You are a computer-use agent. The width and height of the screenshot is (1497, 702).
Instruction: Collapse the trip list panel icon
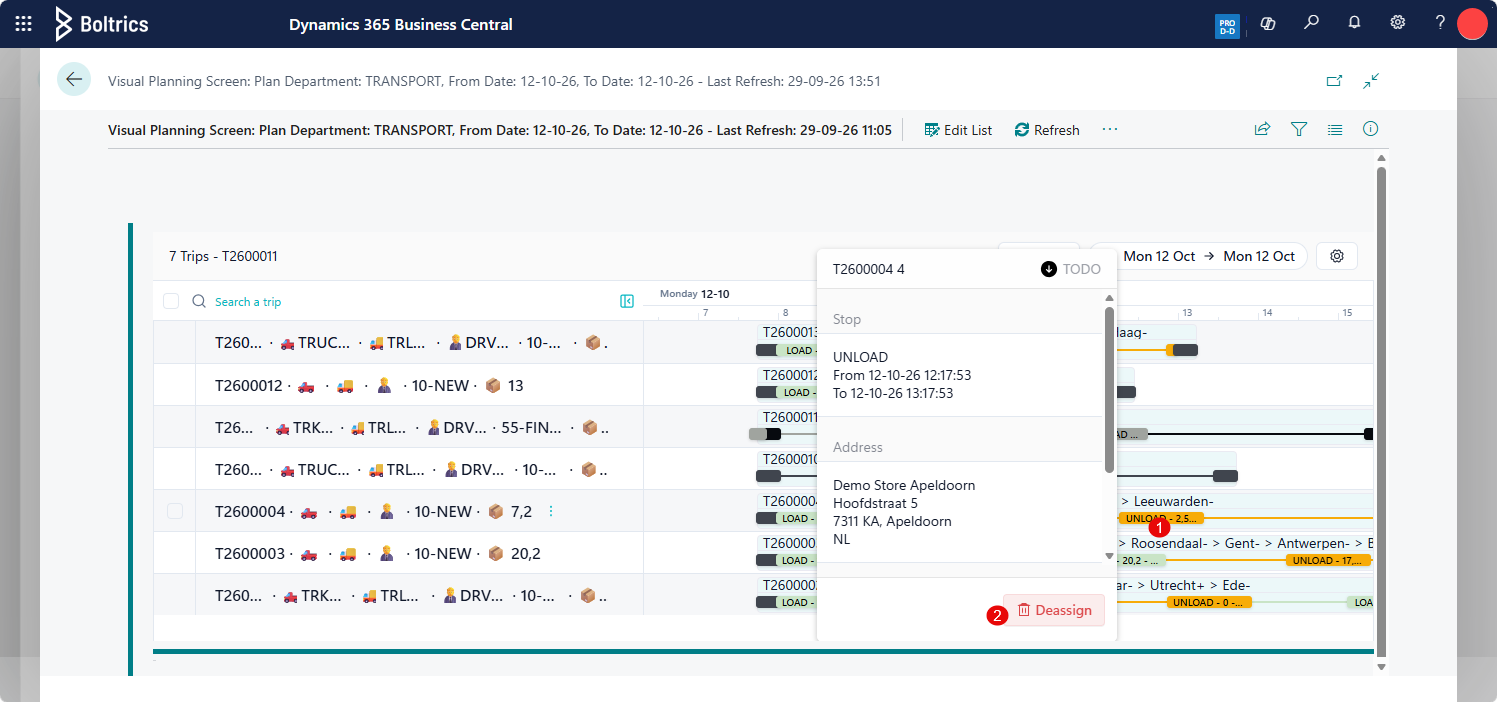[627, 301]
